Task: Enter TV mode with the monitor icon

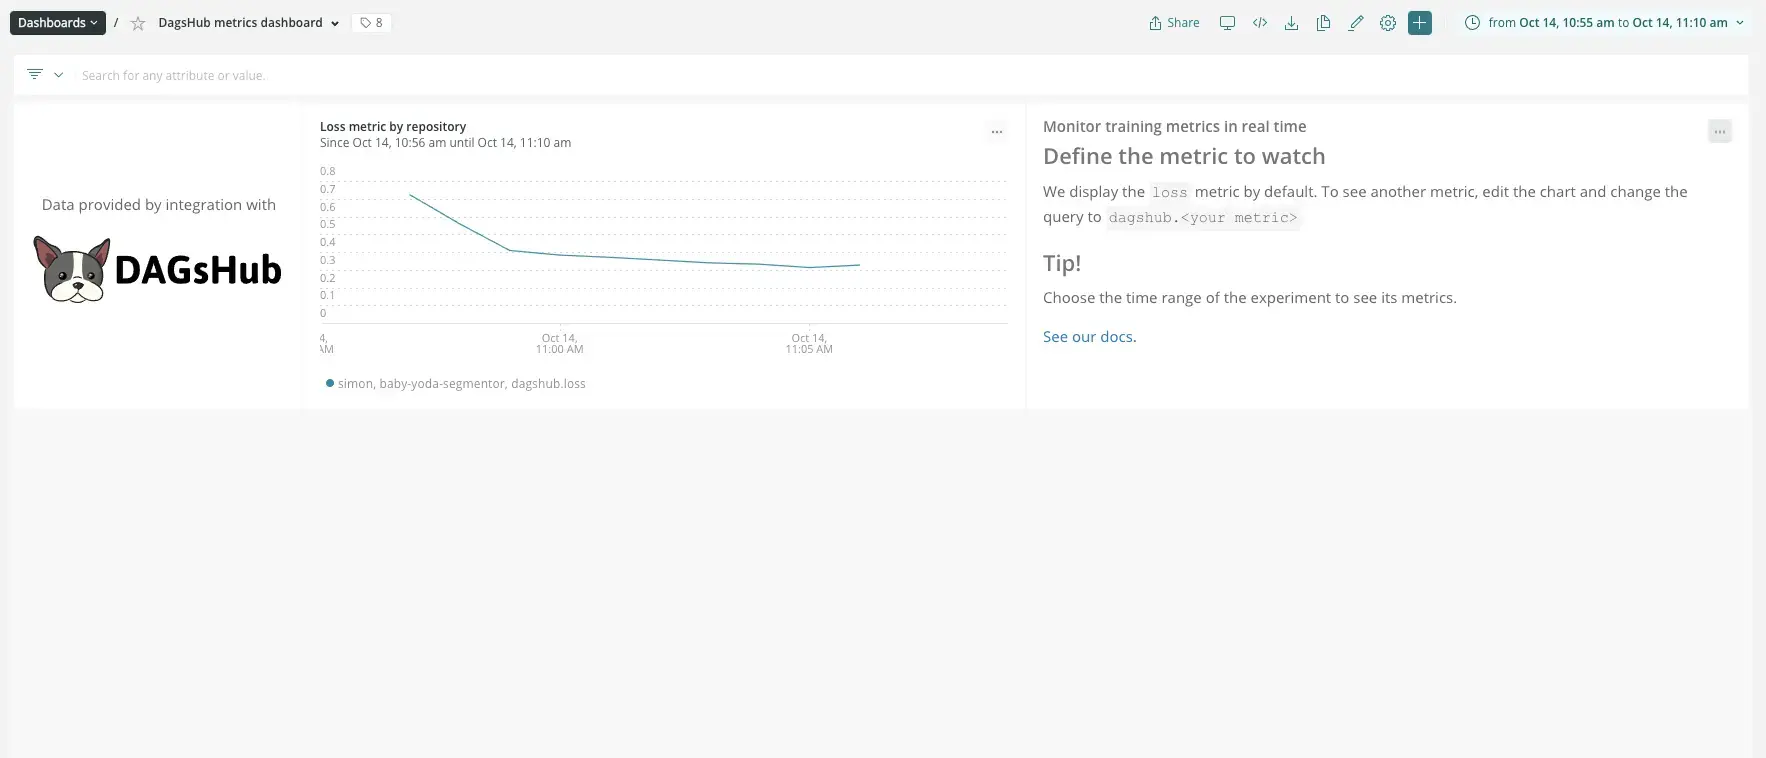Action: (x=1227, y=23)
